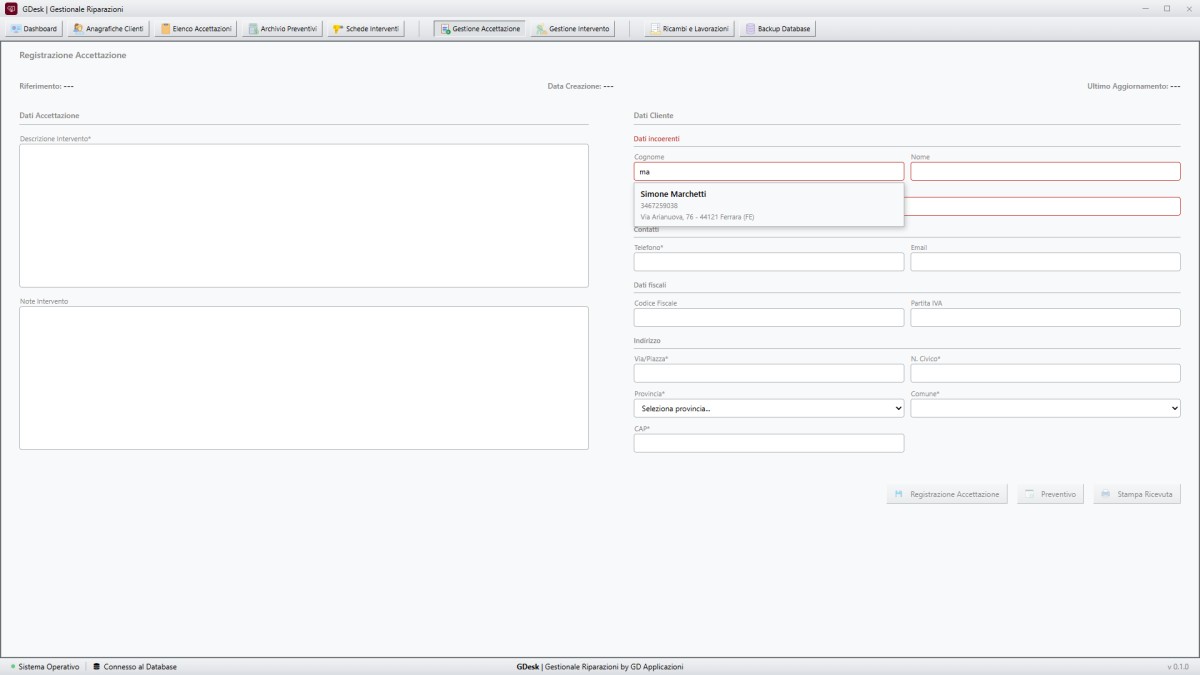Expand the Provincia dropdown
1200x675 pixels.
click(x=769, y=408)
